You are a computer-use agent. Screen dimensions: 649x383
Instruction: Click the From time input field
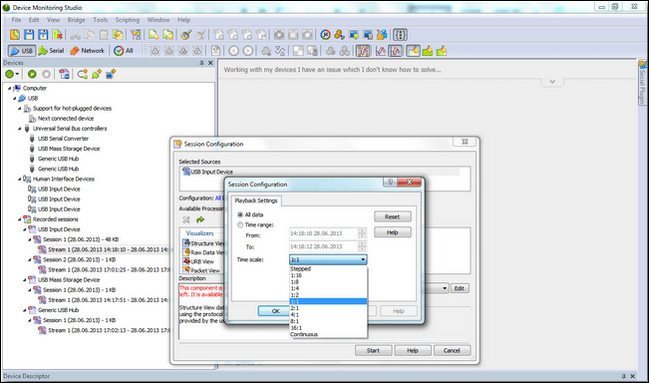(323, 234)
